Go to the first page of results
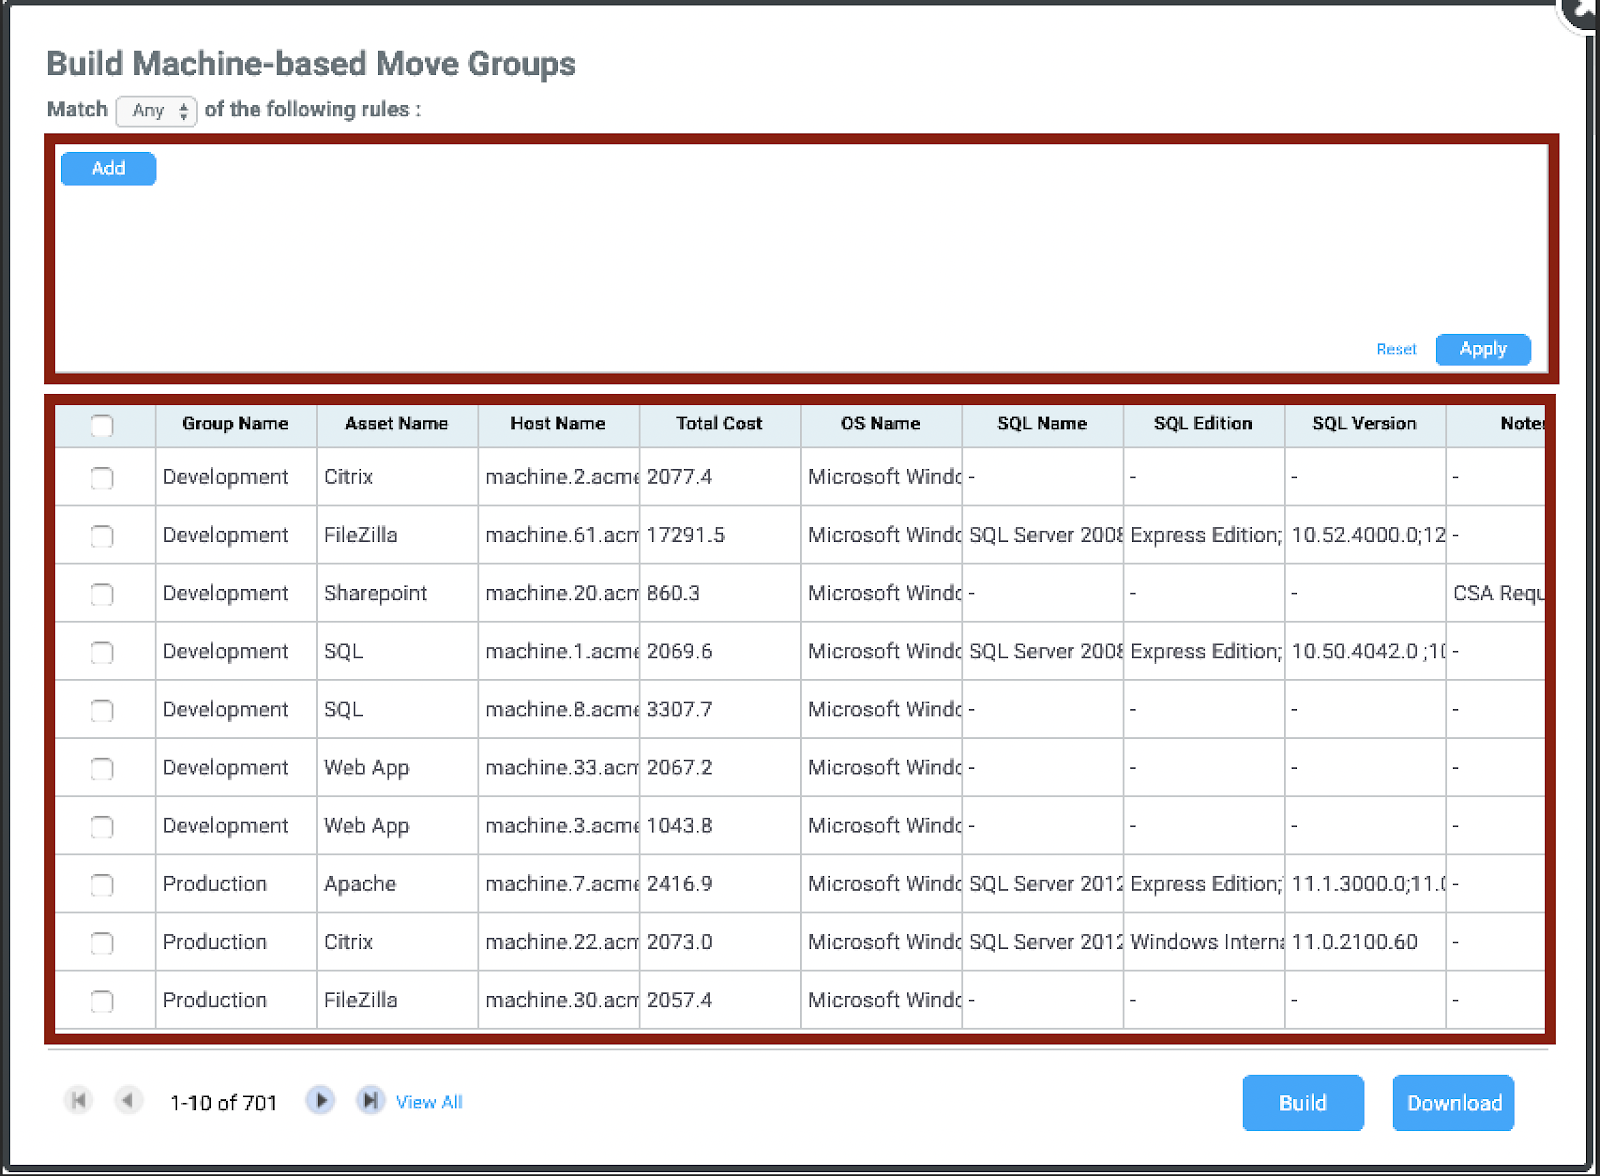 pos(78,1101)
